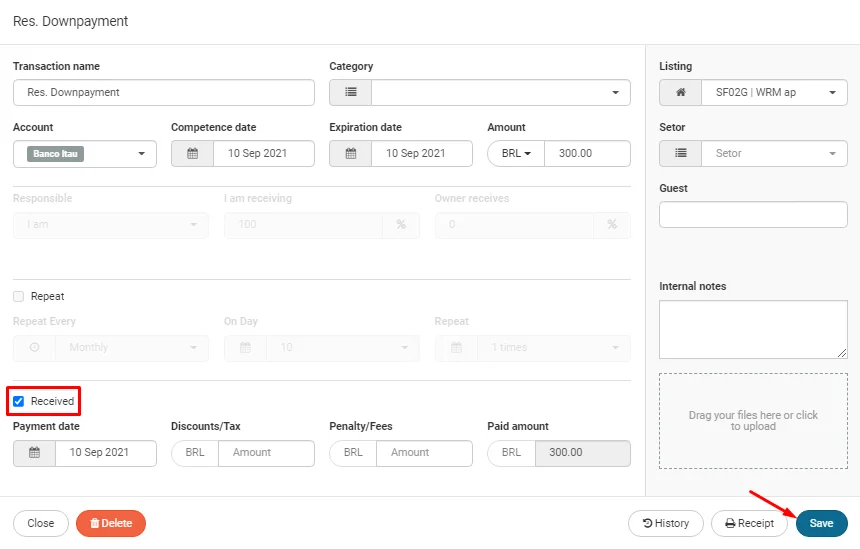Click the Expiration date calendar icon
The image size is (860, 549).
coord(350,154)
